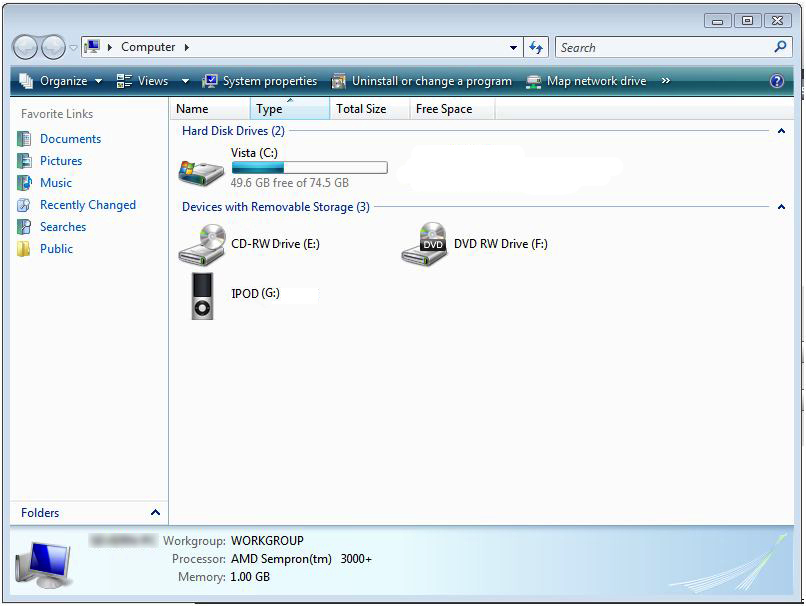This screenshot has height=606, width=806.
Task: Open the DVD RW Drive (F:) icon
Action: [424, 244]
